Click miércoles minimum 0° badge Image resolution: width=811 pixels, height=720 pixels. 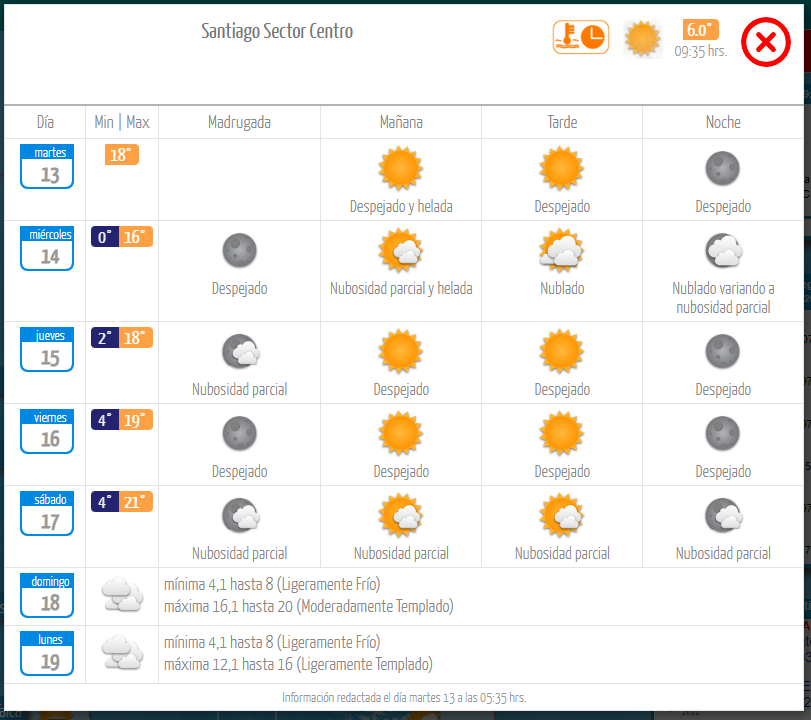pyautogui.click(x=106, y=236)
